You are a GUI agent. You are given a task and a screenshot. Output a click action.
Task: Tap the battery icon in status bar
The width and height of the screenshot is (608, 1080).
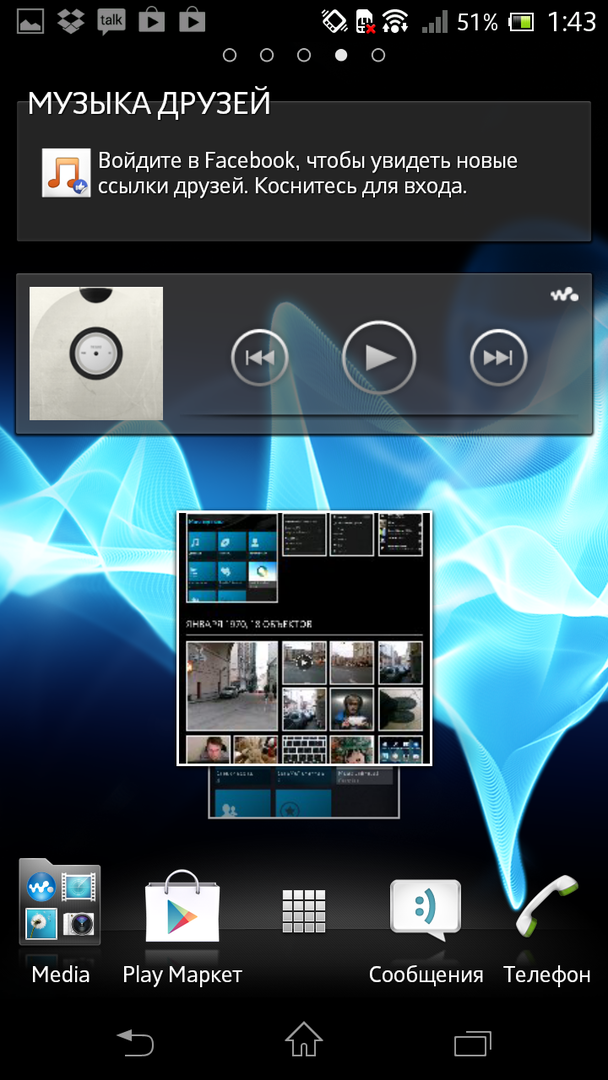521,22
